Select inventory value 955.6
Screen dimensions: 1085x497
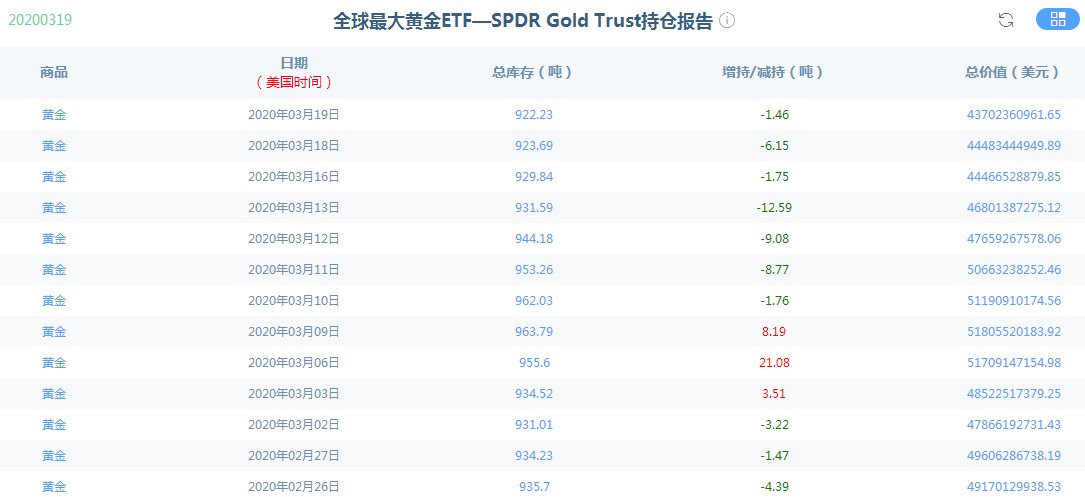pos(534,363)
